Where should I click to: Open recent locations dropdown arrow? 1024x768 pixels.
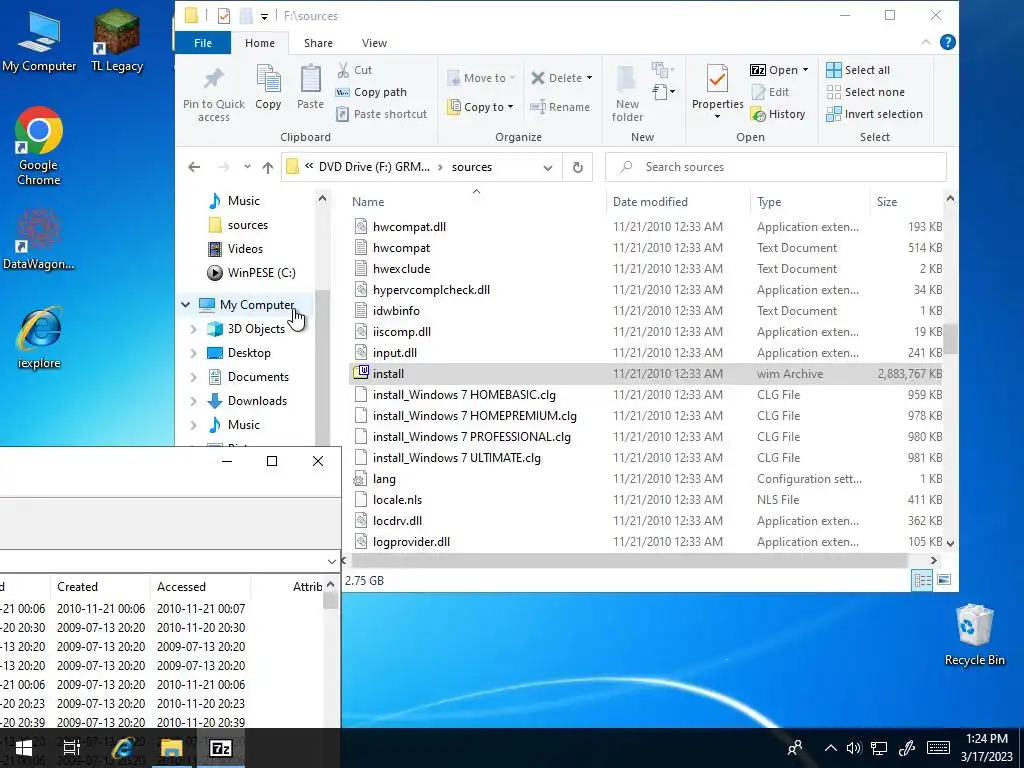[x=247, y=167]
